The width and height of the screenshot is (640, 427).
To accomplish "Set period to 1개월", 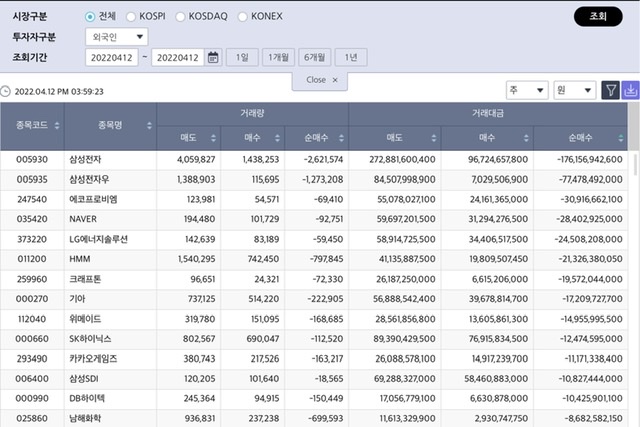I will click(277, 57).
